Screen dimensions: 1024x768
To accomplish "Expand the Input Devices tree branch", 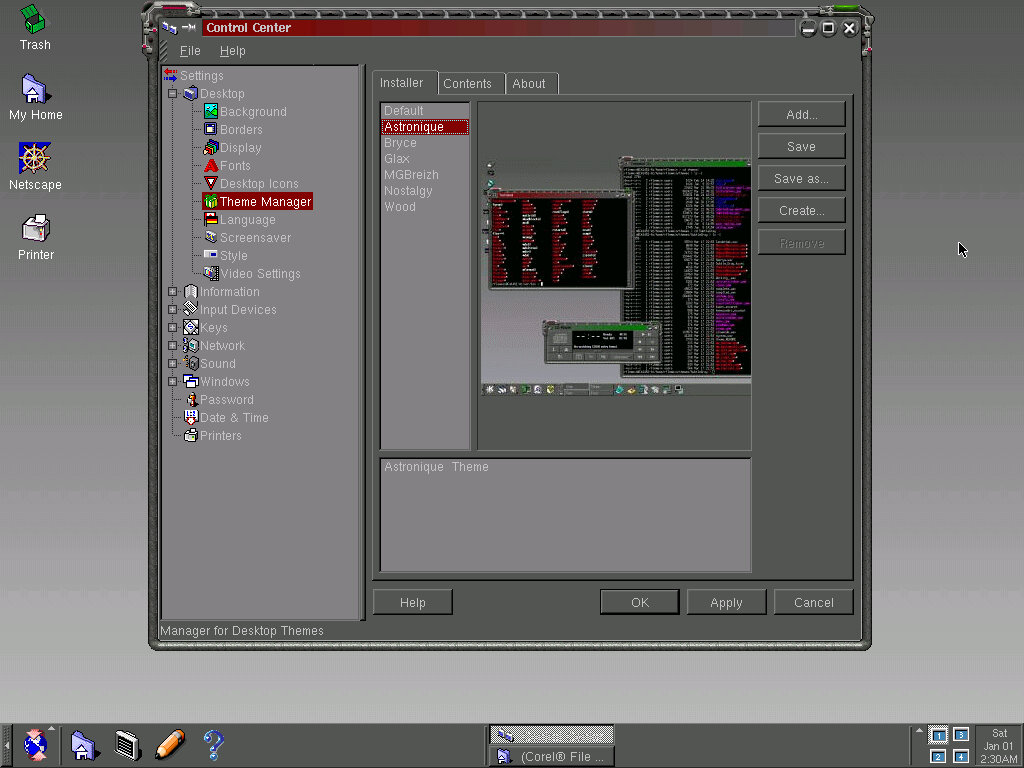I will [x=173, y=310].
